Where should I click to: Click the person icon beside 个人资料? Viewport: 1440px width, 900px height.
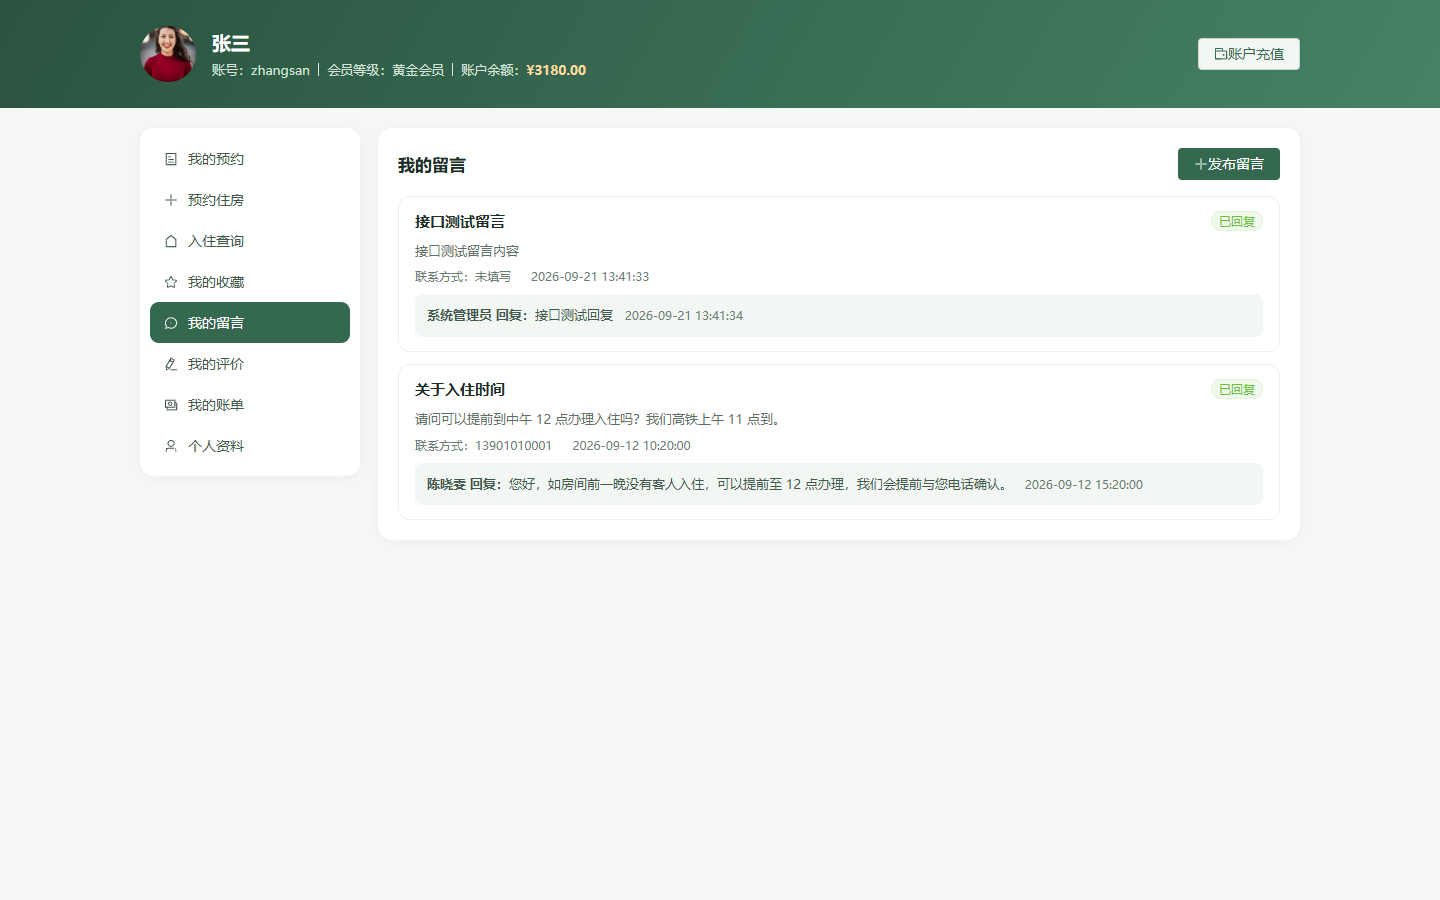point(171,446)
